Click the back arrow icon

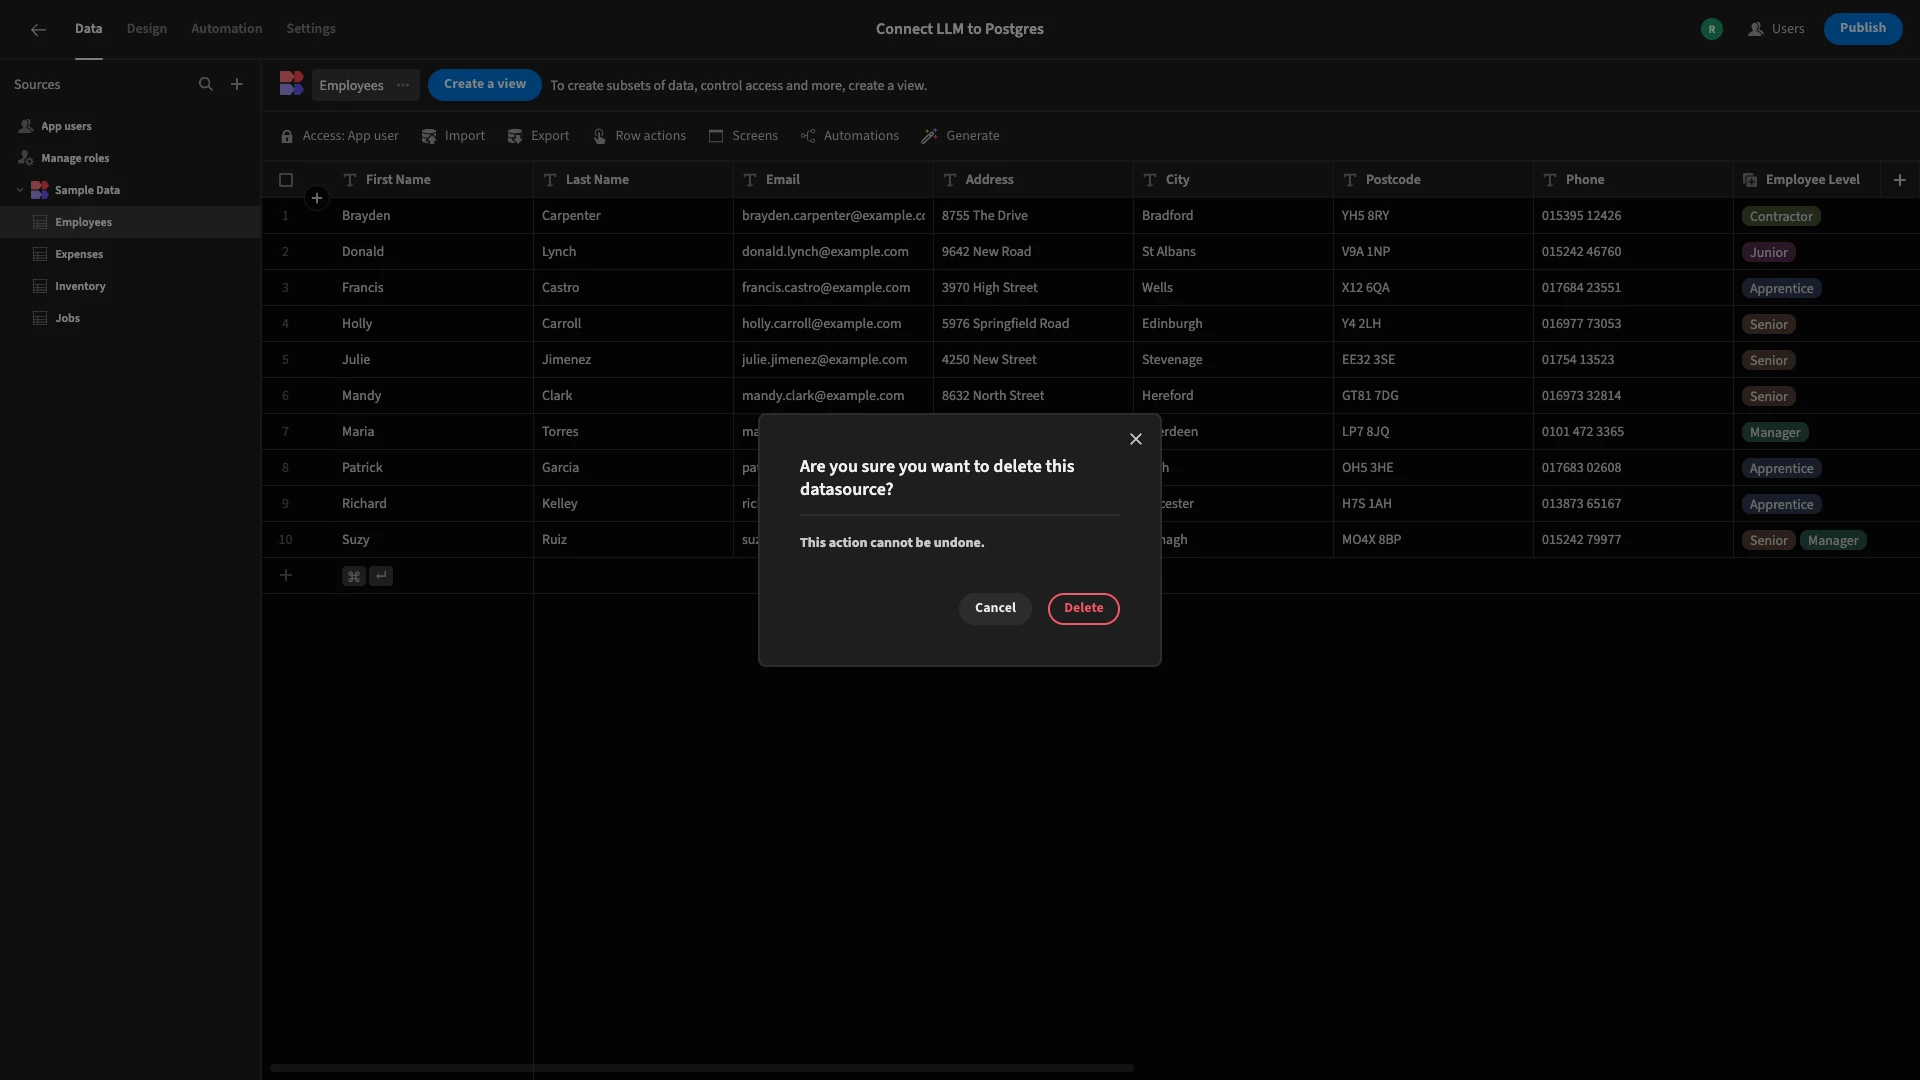tap(38, 30)
